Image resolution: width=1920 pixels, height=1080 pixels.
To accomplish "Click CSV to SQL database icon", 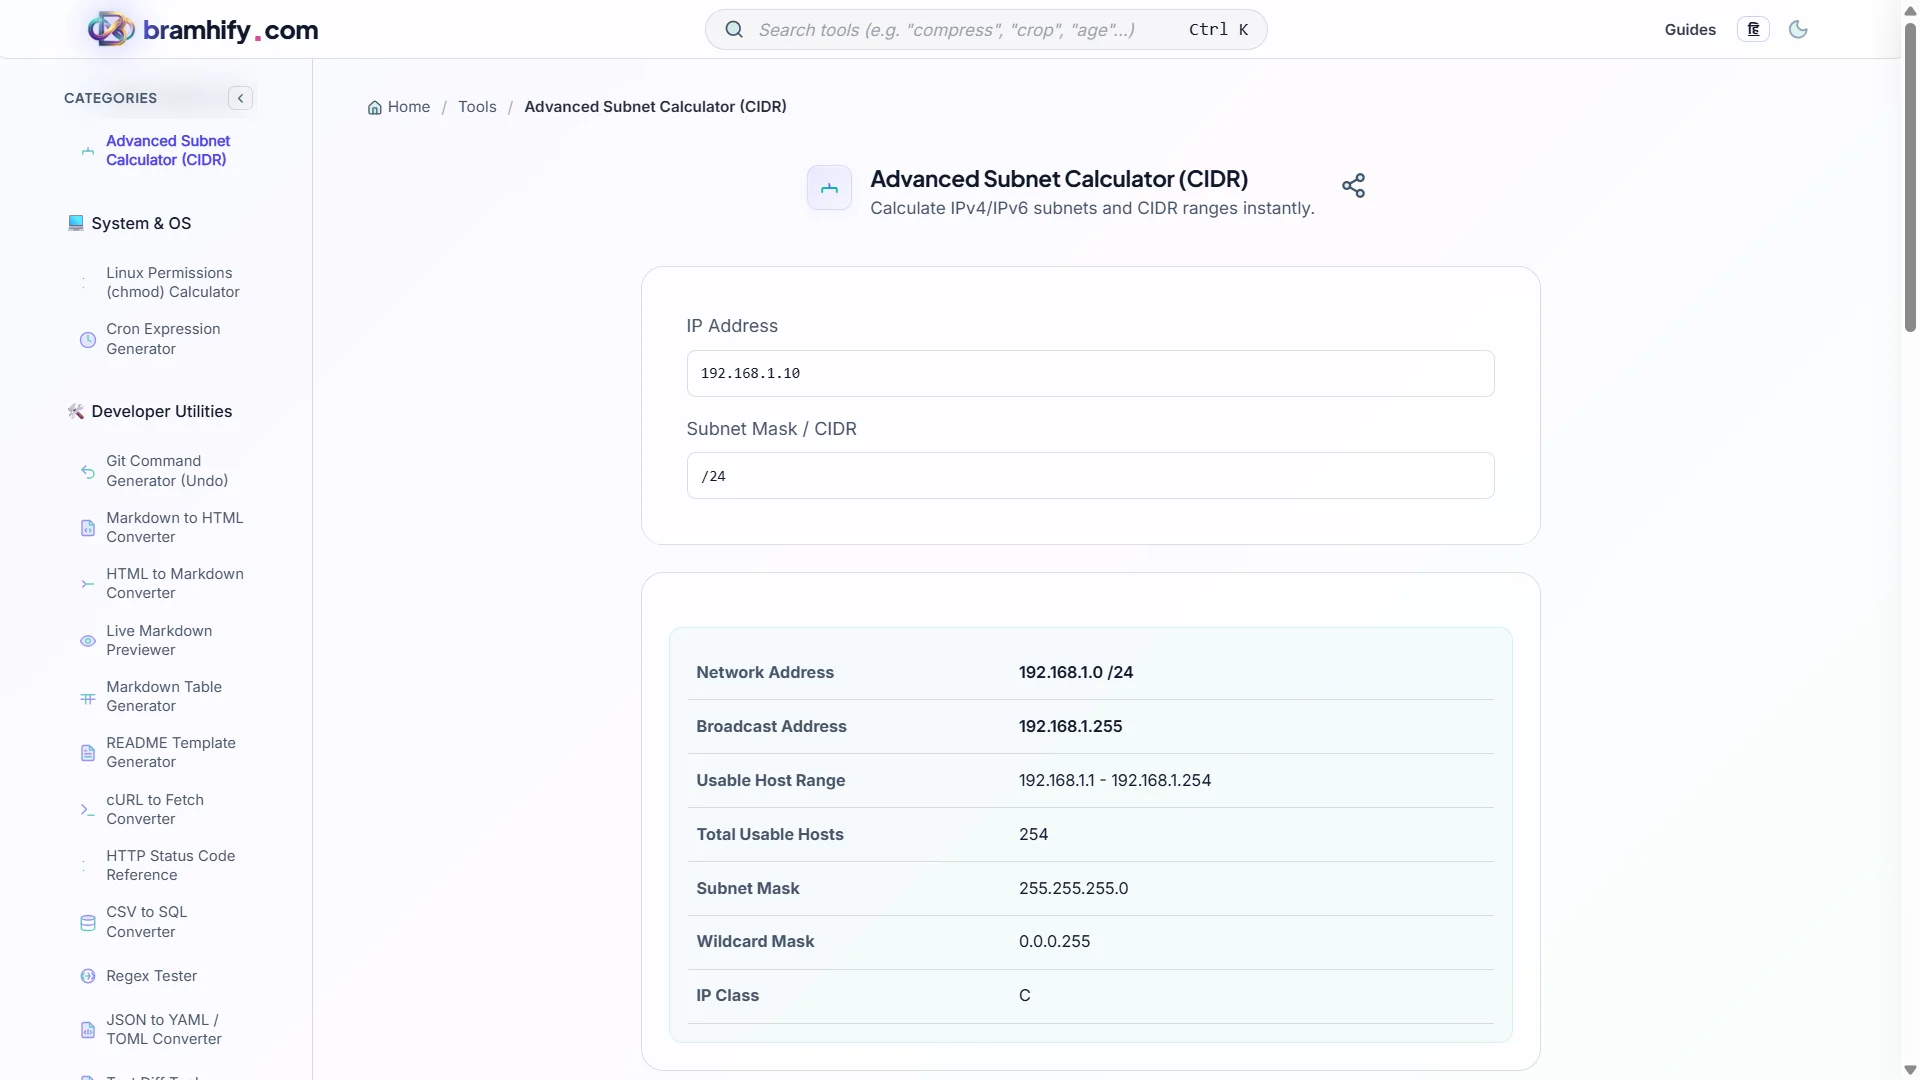I will tap(88, 923).
